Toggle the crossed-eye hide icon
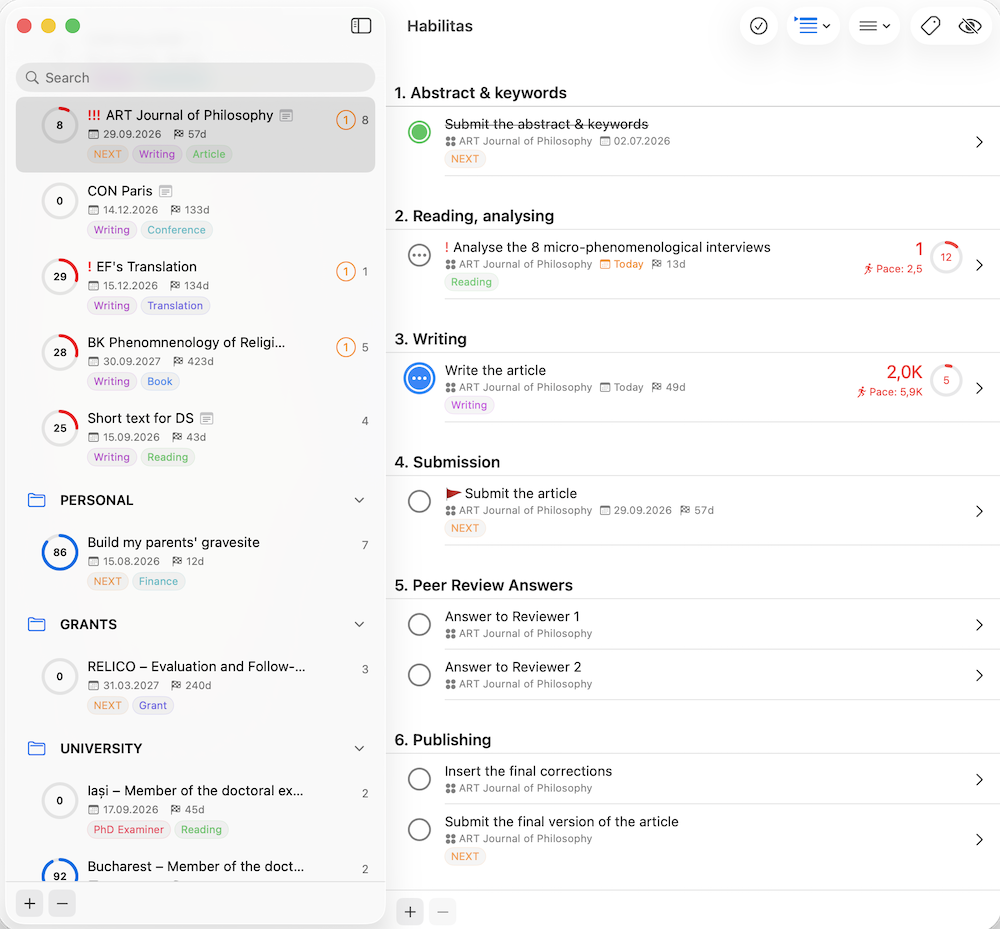 [x=970, y=26]
